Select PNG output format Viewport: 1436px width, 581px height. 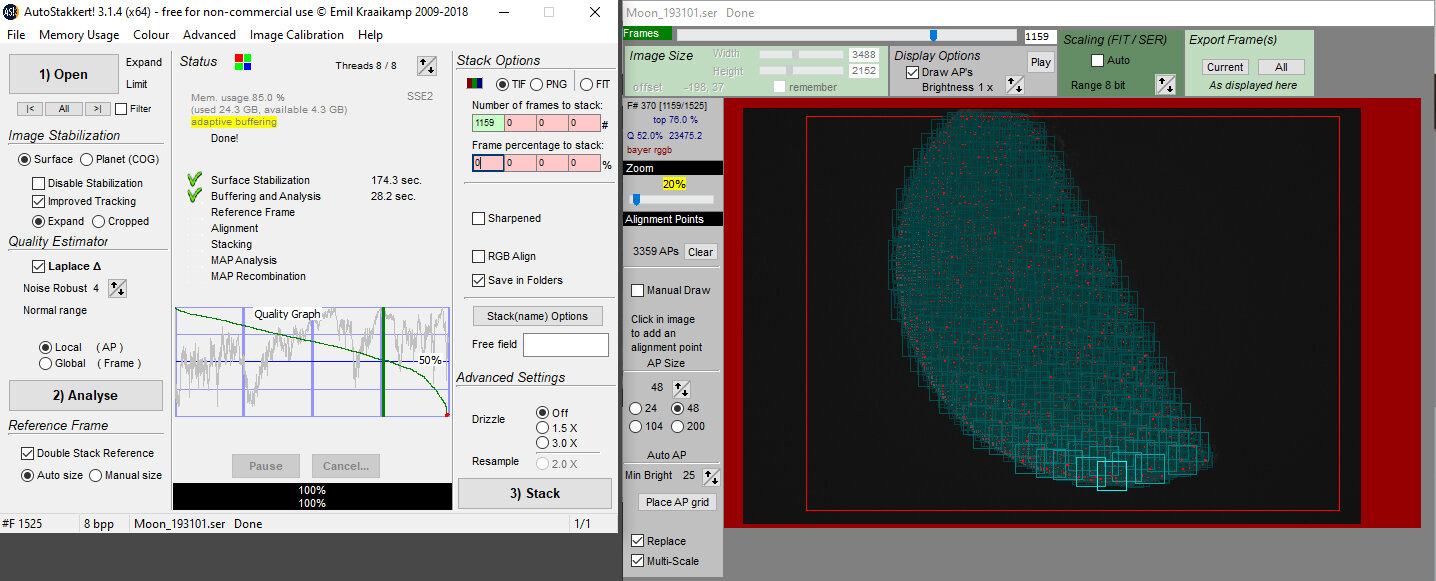tap(537, 85)
